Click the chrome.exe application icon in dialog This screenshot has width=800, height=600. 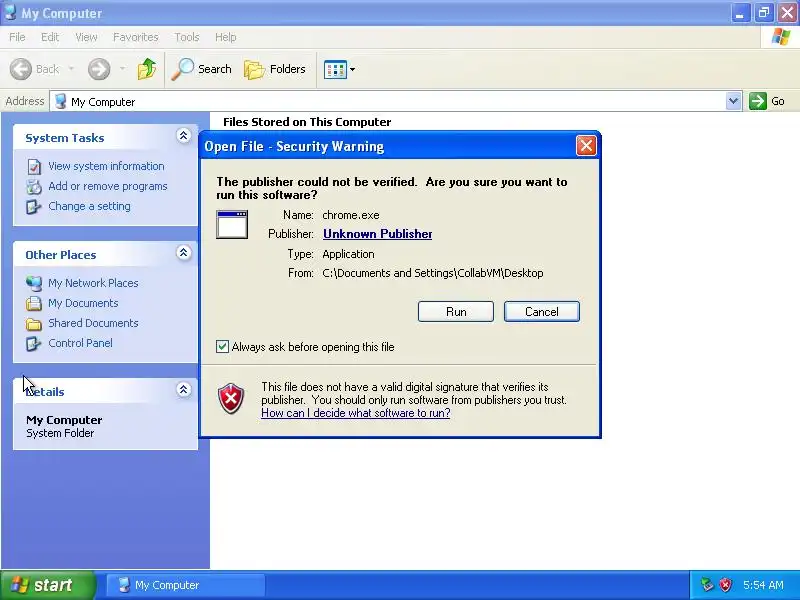232,224
